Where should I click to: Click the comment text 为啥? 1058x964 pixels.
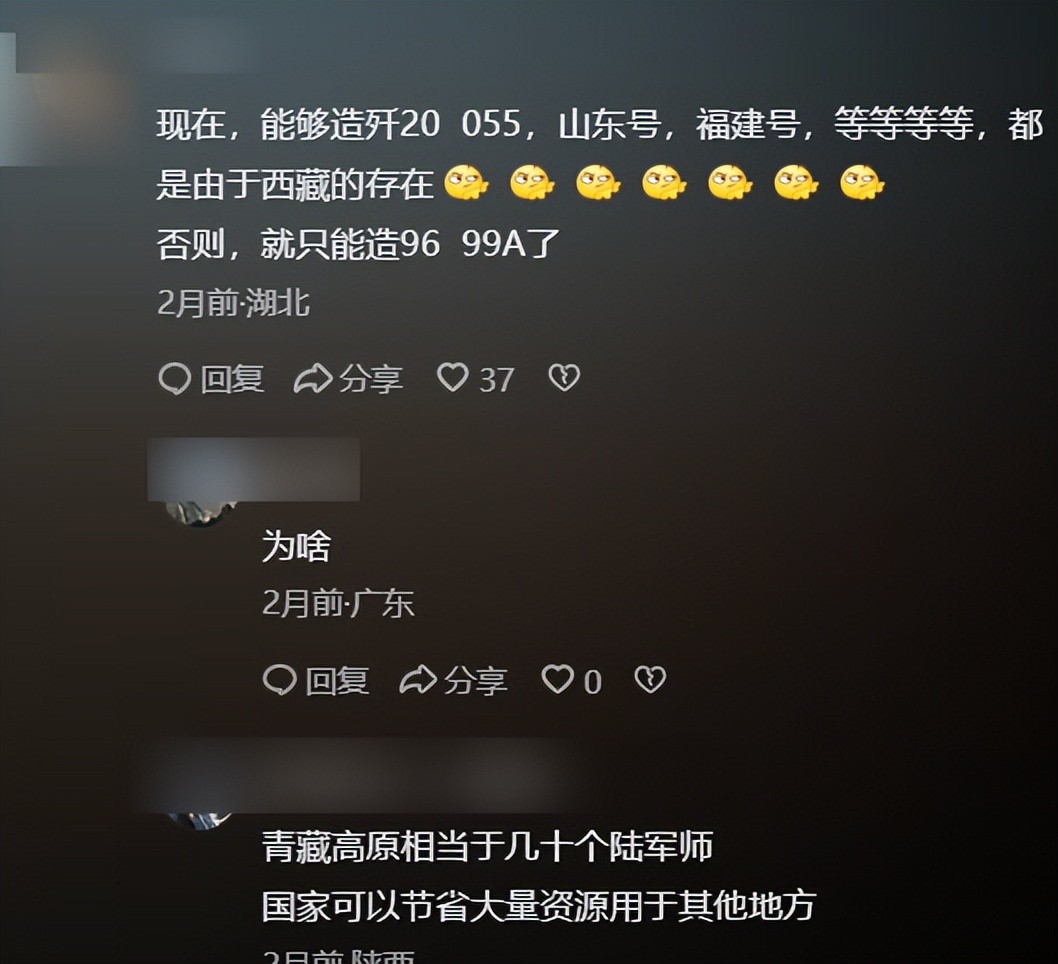[x=296, y=546]
